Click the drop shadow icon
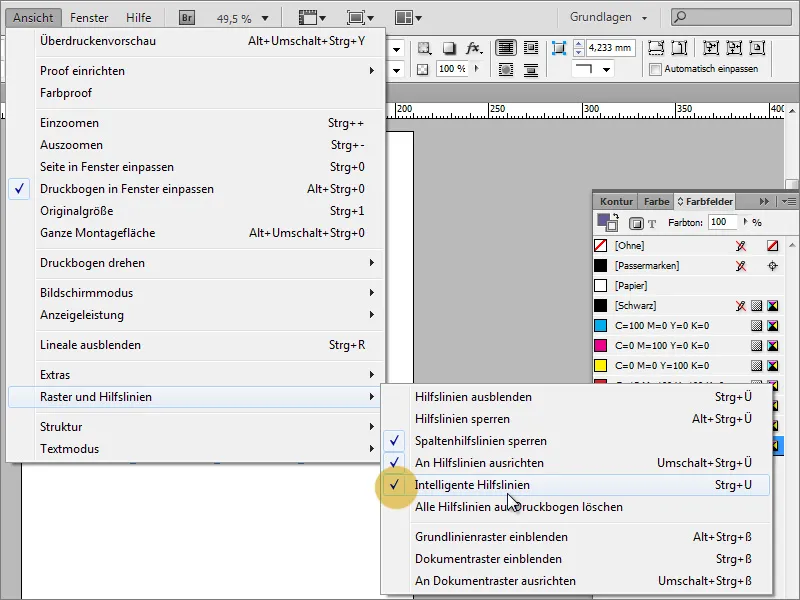 [448, 48]
